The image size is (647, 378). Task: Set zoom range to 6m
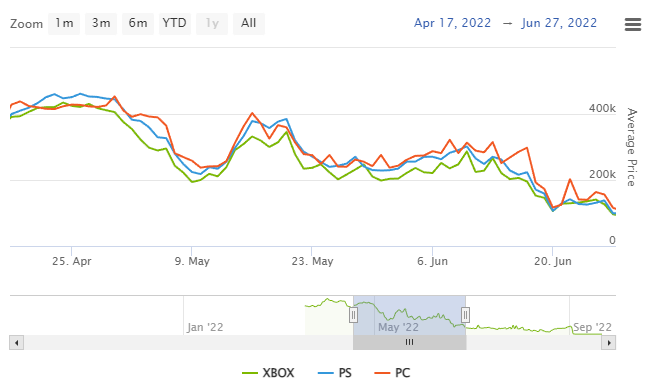click(x=138, y=24)
